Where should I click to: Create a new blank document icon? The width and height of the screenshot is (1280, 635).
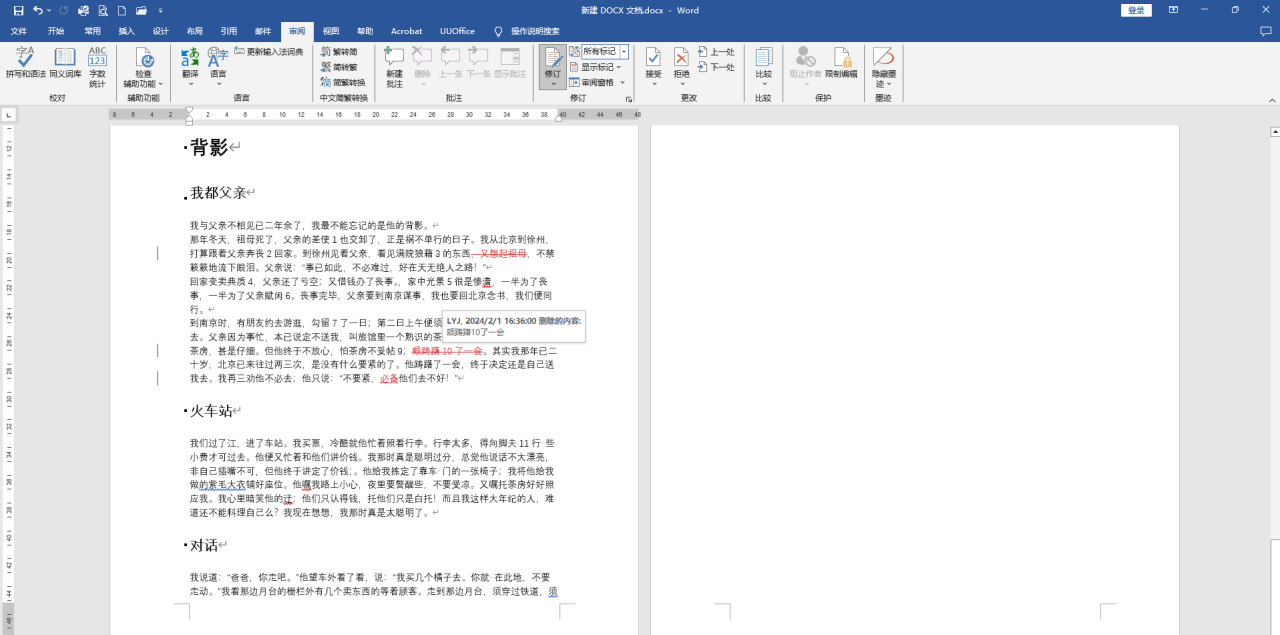point(122,10)
